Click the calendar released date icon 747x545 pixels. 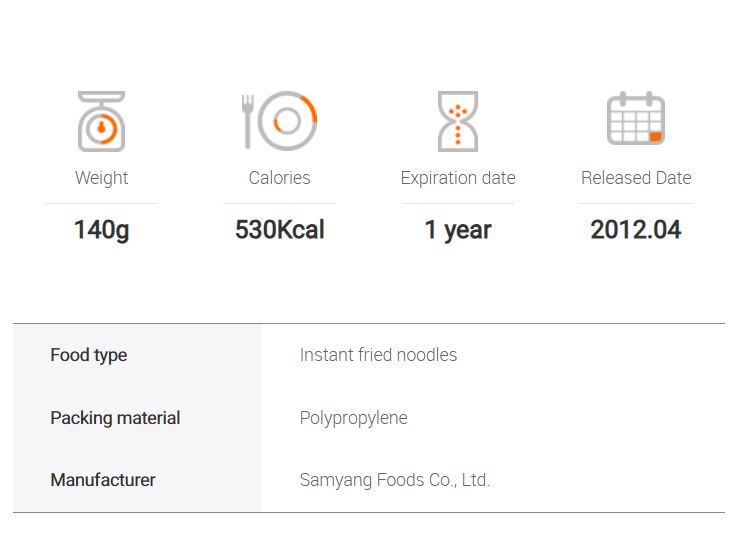[x=636, y=118]
